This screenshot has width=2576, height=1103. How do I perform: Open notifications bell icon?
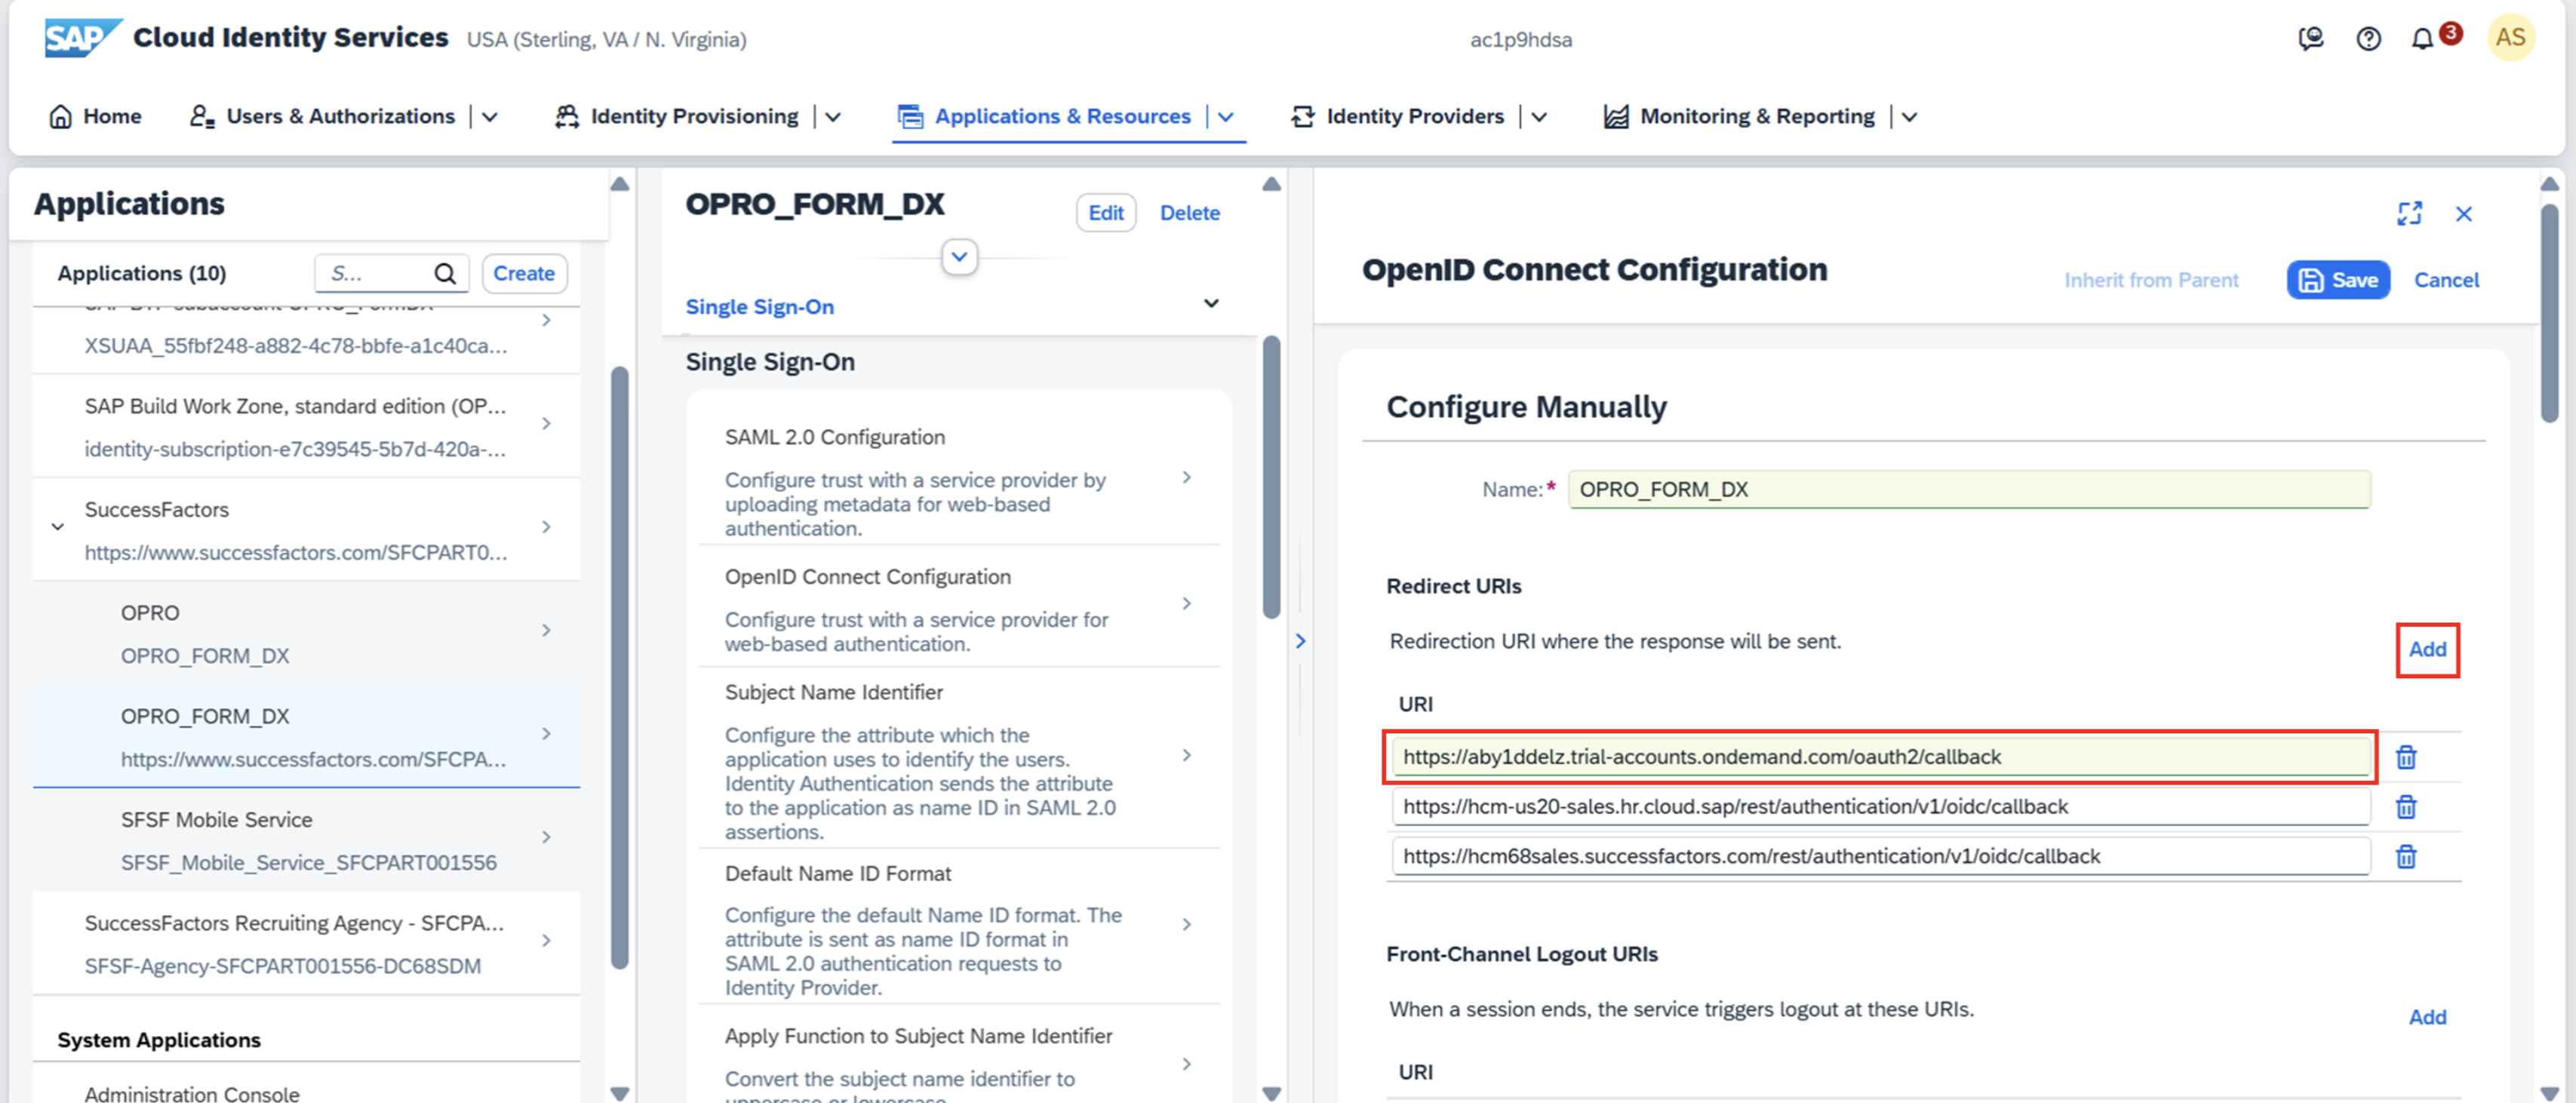(2421, 39)
